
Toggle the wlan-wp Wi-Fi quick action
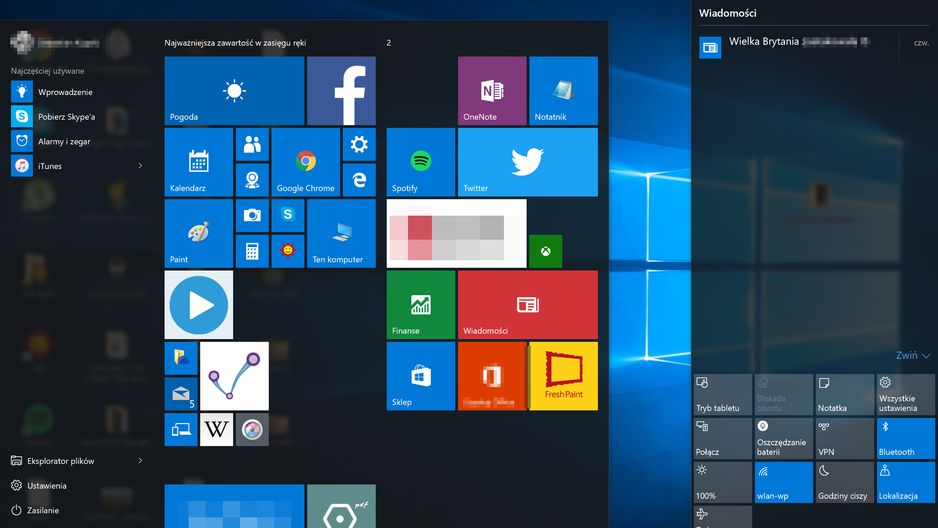(784, 482)
